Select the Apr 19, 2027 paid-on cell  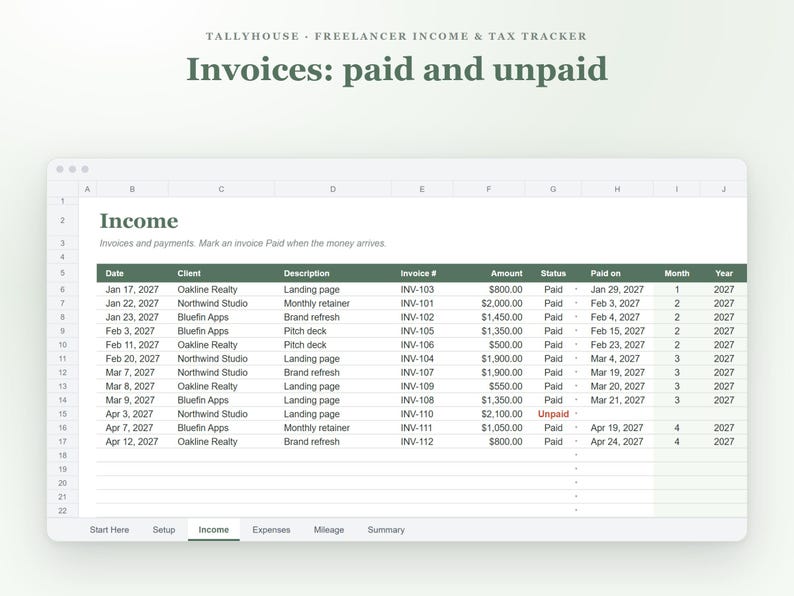click(x=617, y=427)
